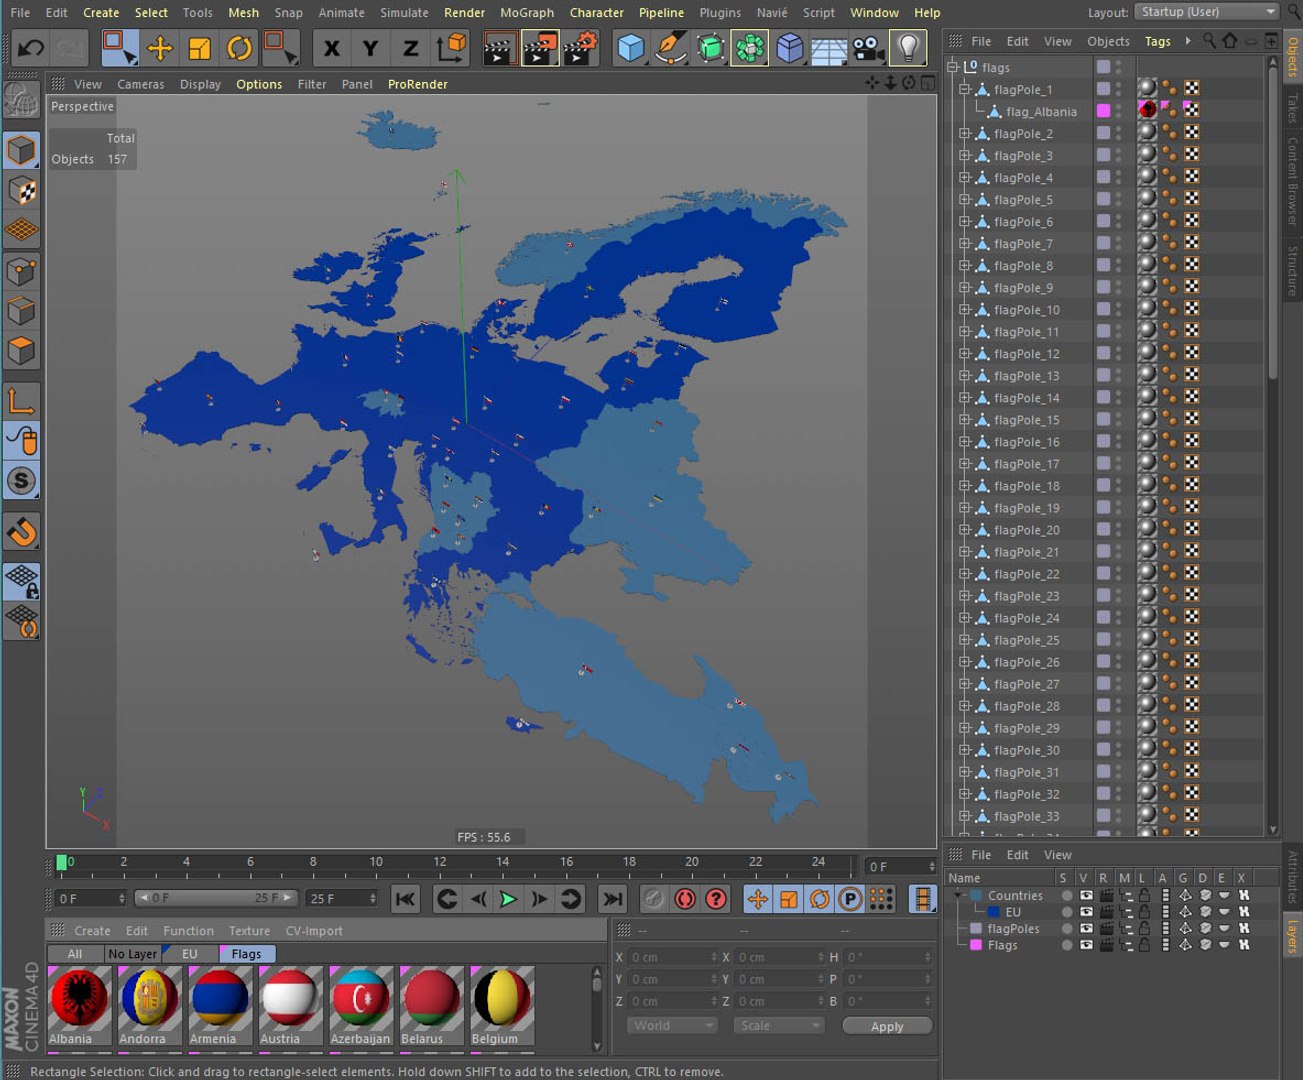Open the MoGraph menu
Image resolution: width=1303 pixels, height=1080 pixels.
point(527,12)
